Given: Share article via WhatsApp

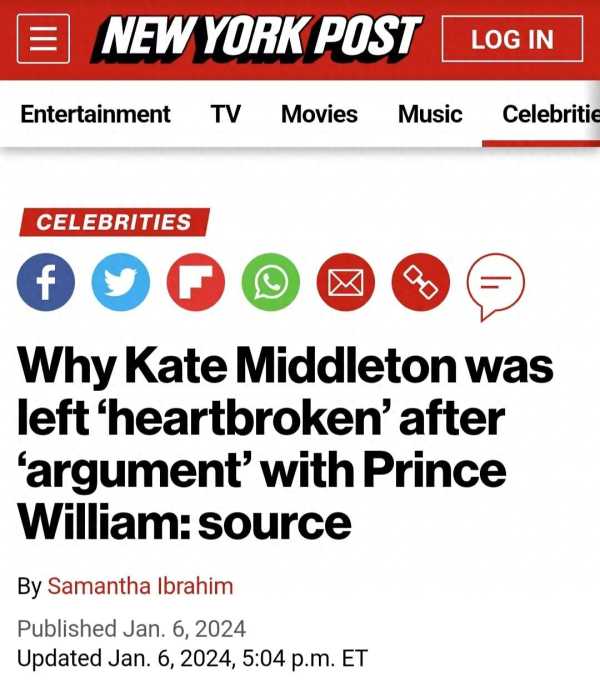Looking at the screenshot, I should [x=271, y=282].
